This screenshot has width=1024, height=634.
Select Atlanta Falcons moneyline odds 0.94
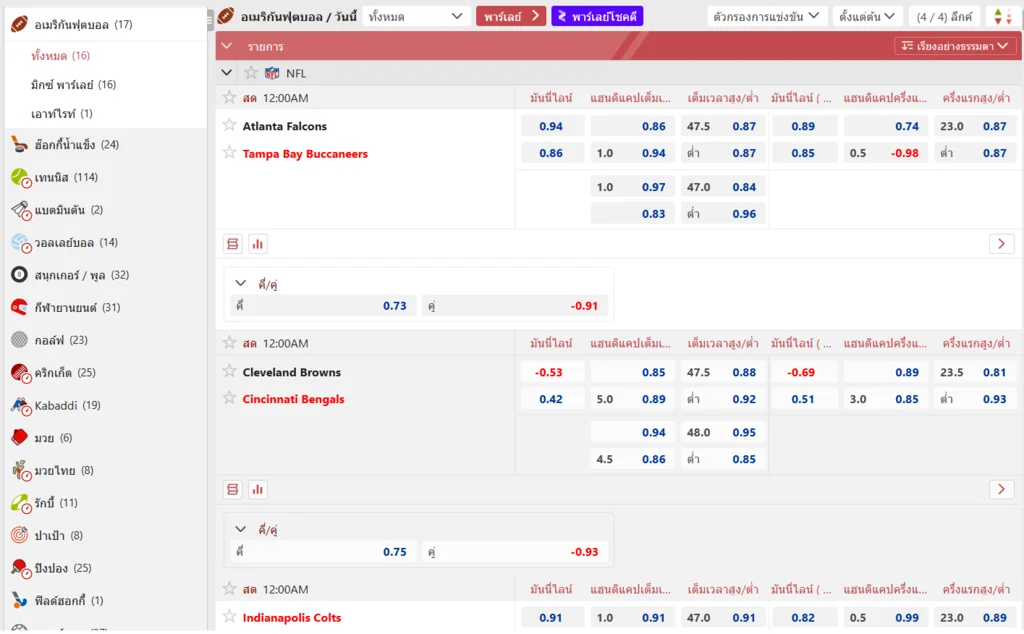click(x=551, y=126)
